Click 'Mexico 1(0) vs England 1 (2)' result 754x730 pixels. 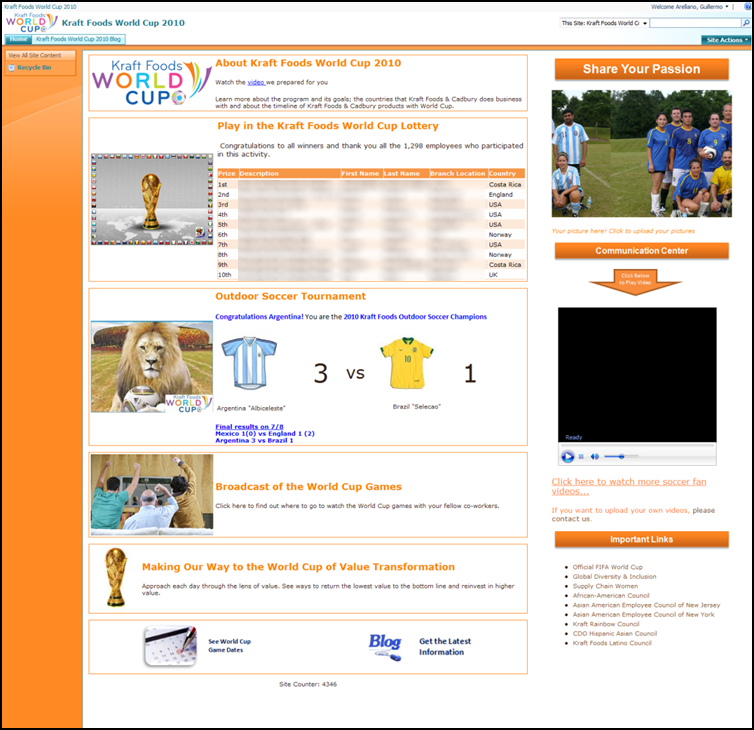coord(264,433)
